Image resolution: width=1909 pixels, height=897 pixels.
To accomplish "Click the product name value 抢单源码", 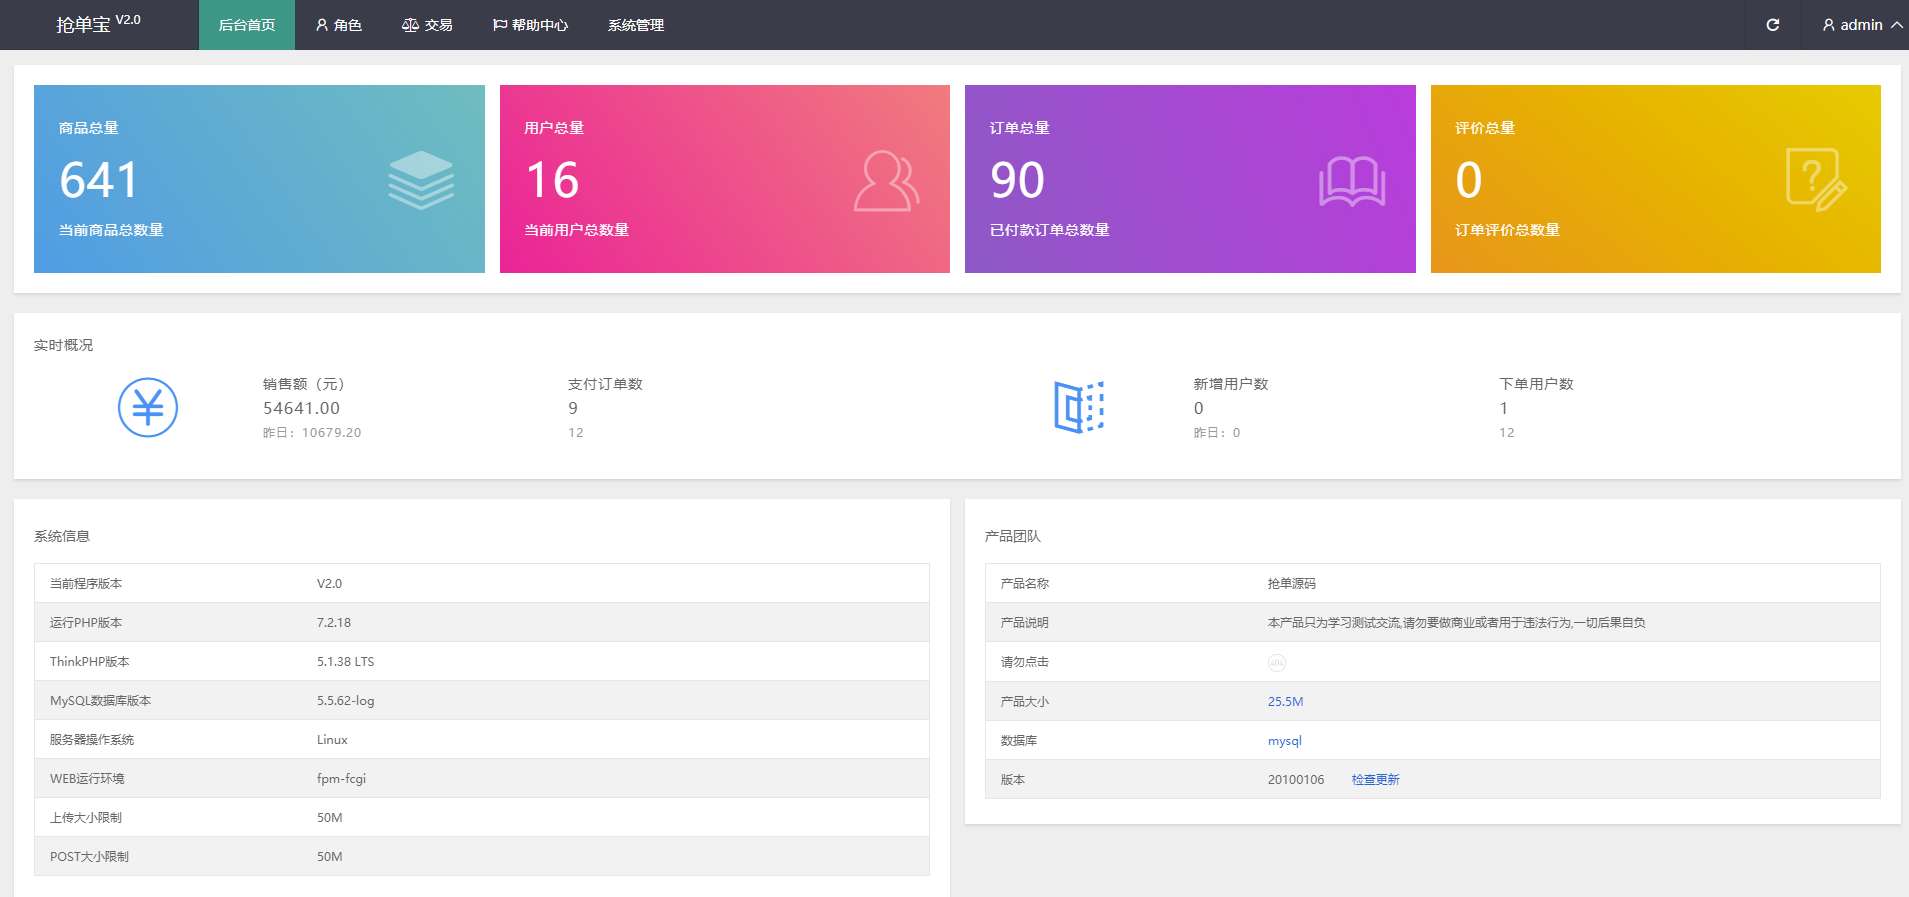I will pyautogui.click(x=1292, y=584).
